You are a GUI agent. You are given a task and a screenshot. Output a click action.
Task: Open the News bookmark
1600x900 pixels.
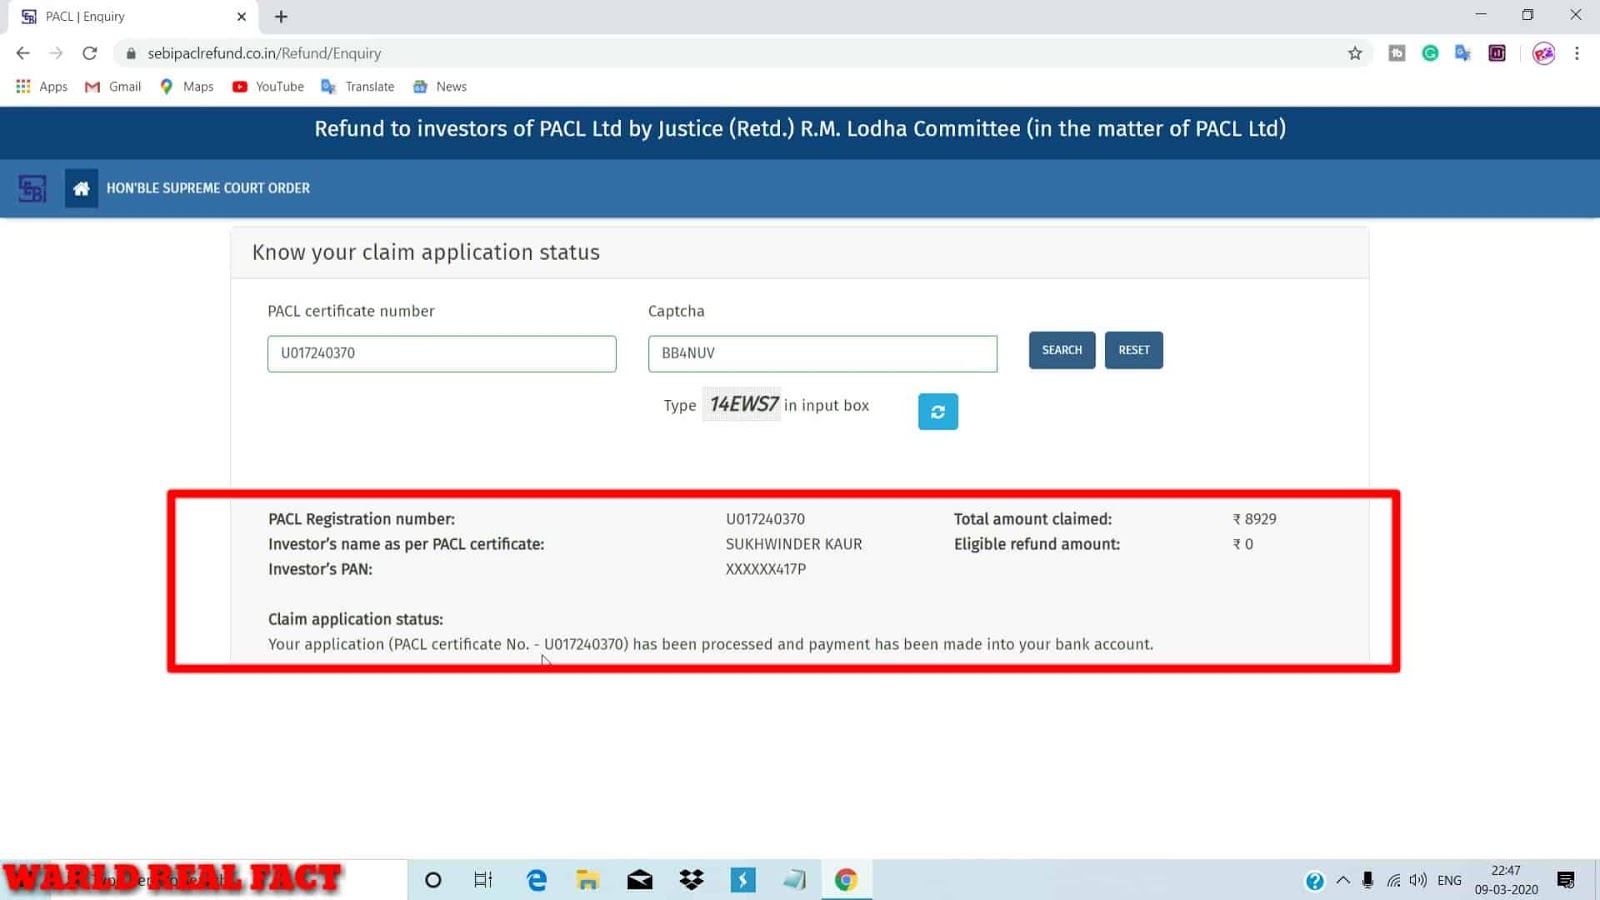pyautogui.click(x=440, y=86)
